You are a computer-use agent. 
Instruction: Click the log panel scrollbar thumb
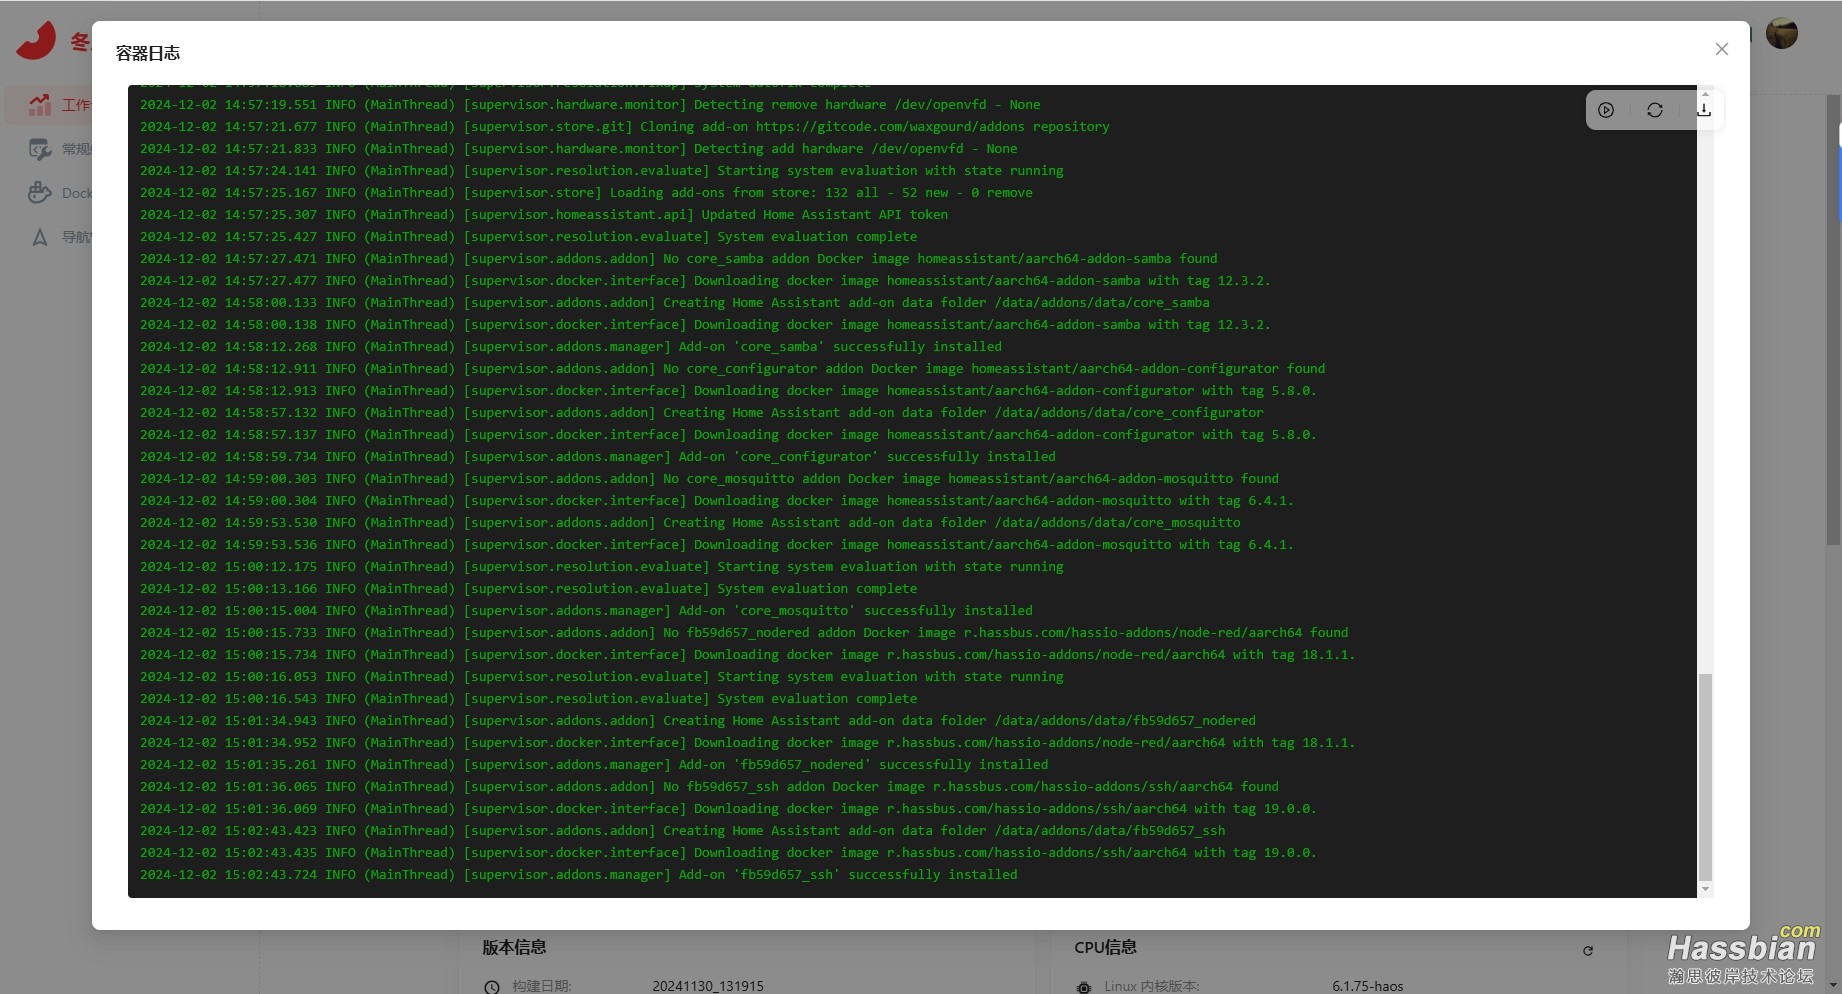click(x=1705, y=777)
